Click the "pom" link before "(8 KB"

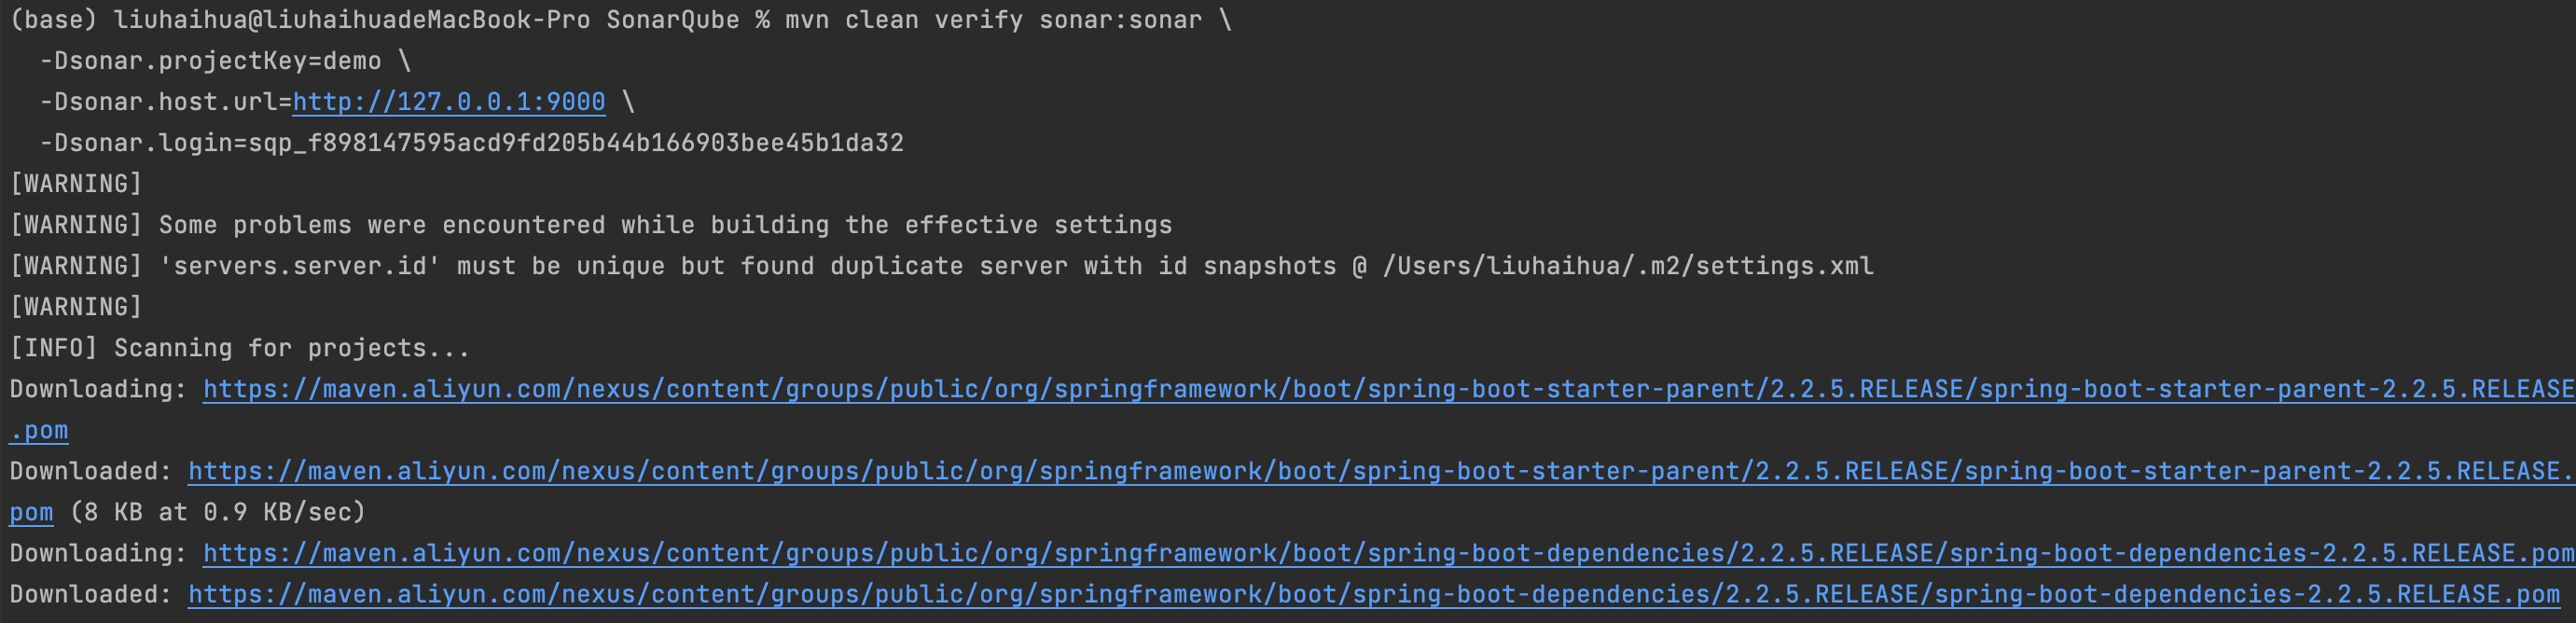coord(31,513)
